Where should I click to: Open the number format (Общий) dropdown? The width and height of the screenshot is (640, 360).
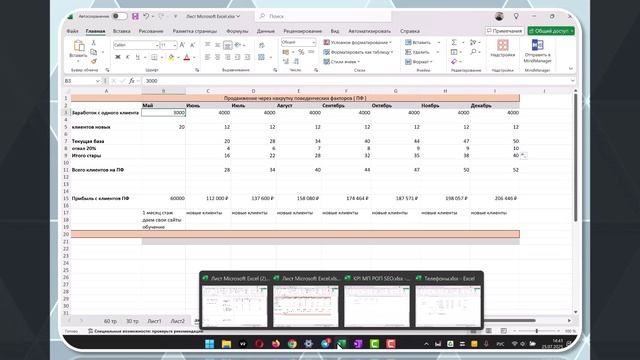313,42
